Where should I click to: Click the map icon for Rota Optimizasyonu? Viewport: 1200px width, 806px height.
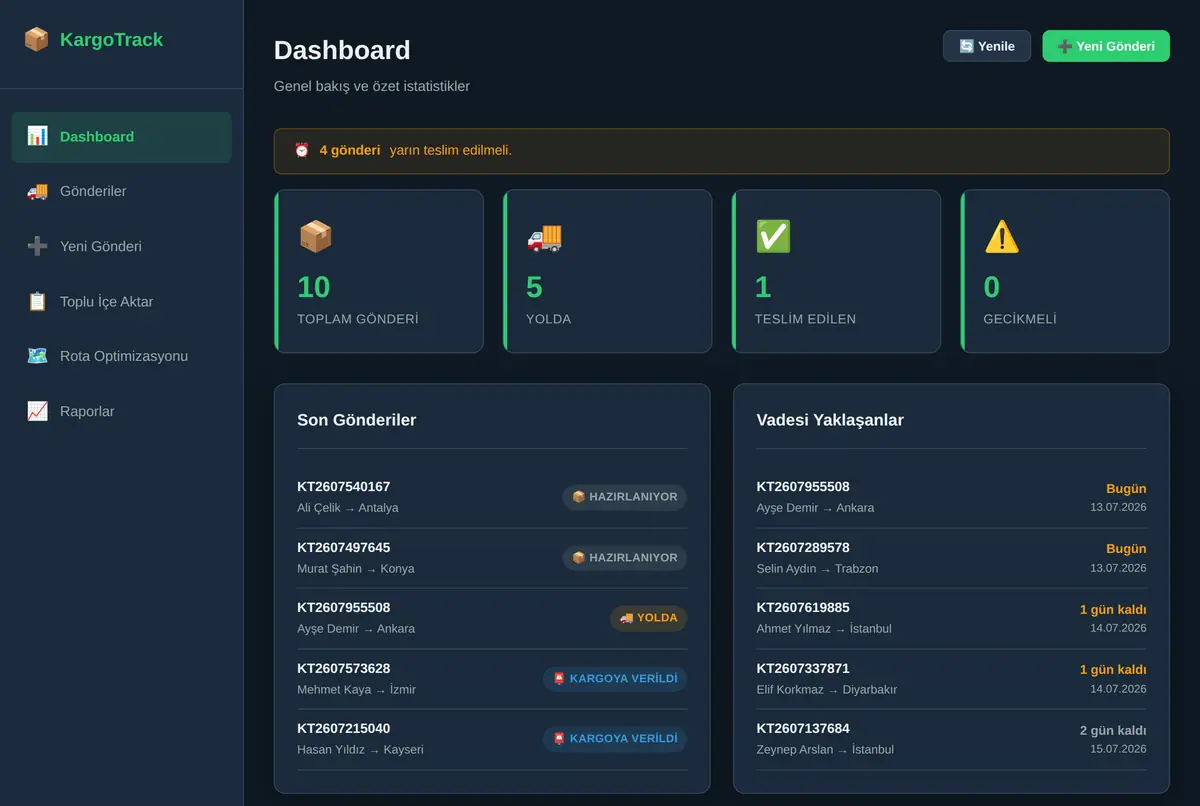(37, 356)
